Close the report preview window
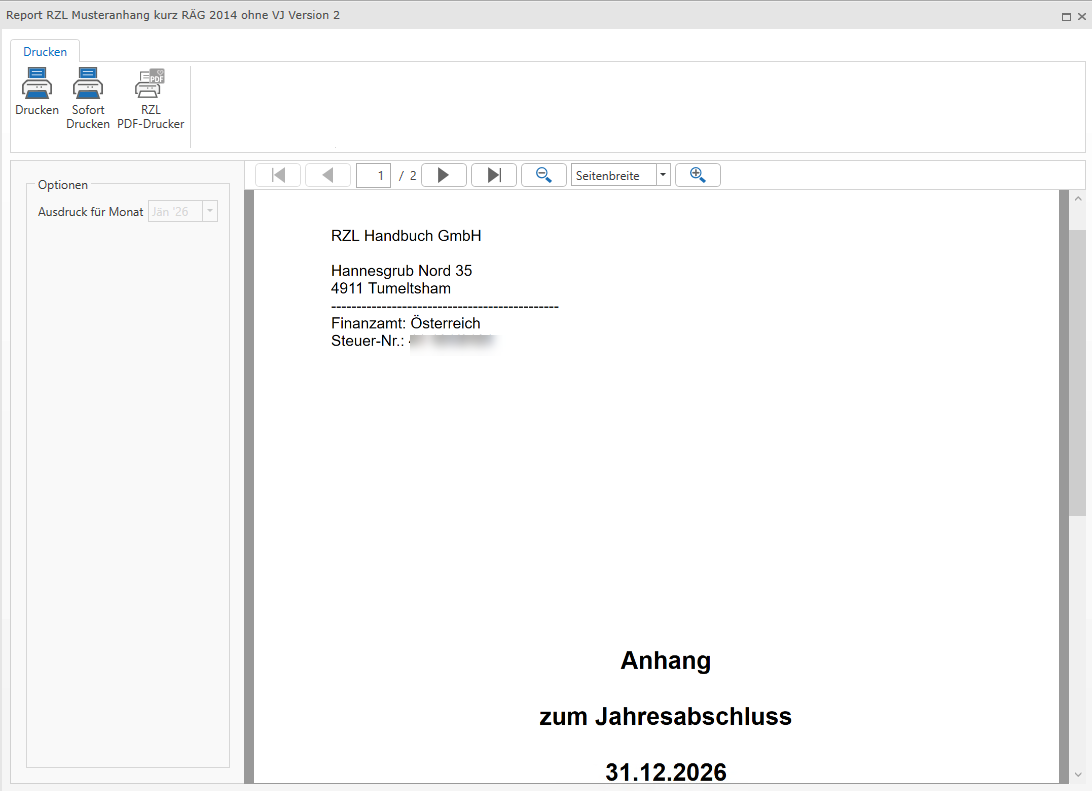1092x791 pixels. 1081,16
